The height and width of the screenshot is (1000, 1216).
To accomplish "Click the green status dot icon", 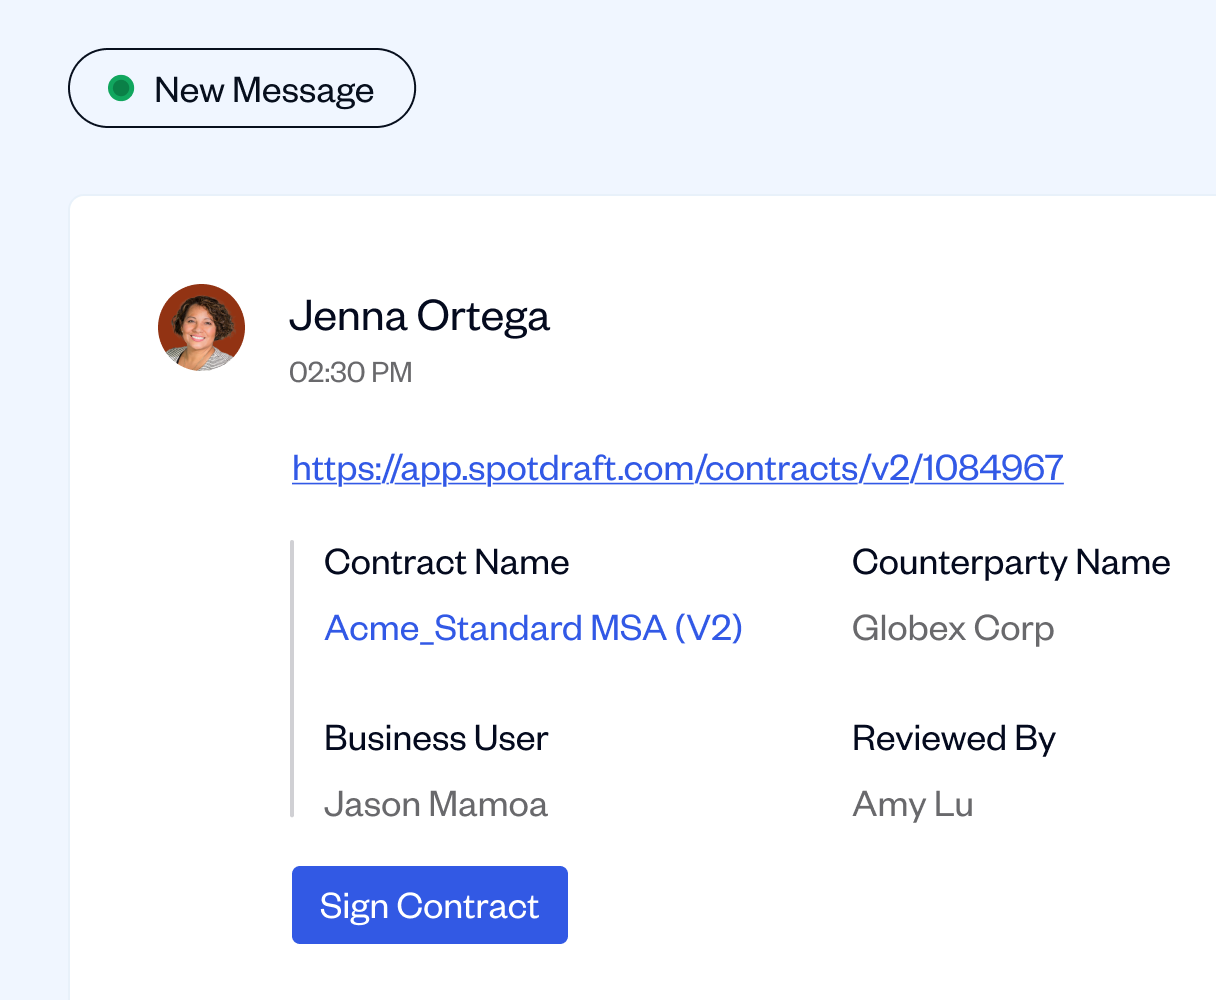I will [121, 89].
